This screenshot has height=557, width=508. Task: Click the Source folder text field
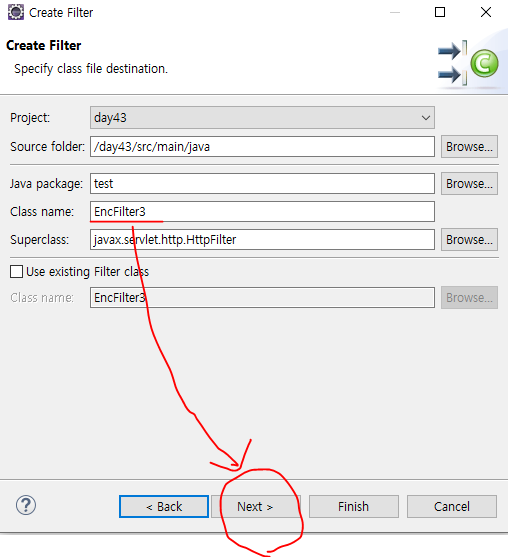point(262,146)
